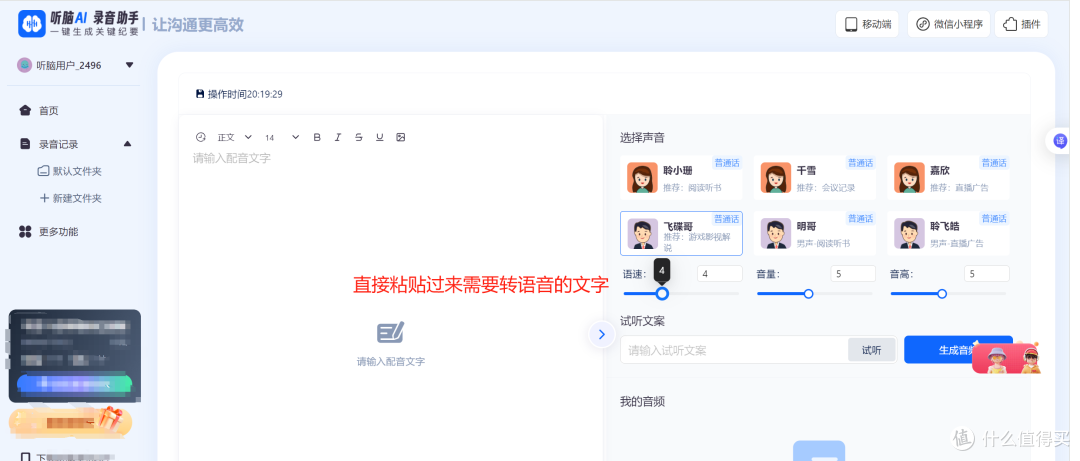Click the 听脑用户_2496 user avatar

tap(25, 65)
